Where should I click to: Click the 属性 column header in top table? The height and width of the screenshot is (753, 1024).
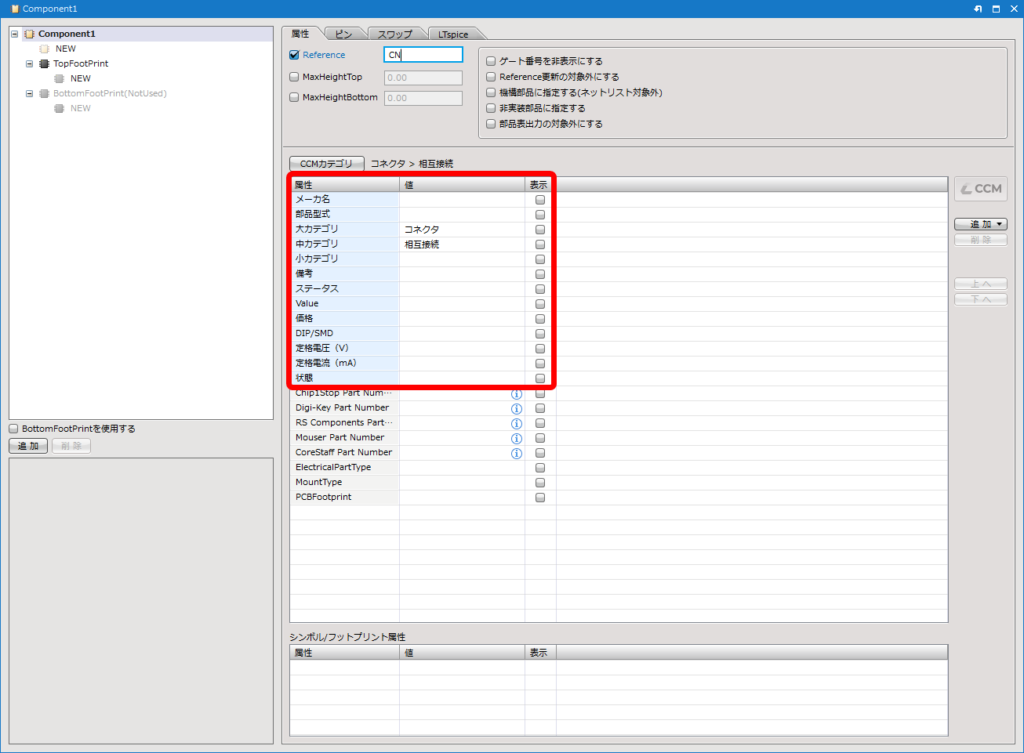click(x=344, y=185)
